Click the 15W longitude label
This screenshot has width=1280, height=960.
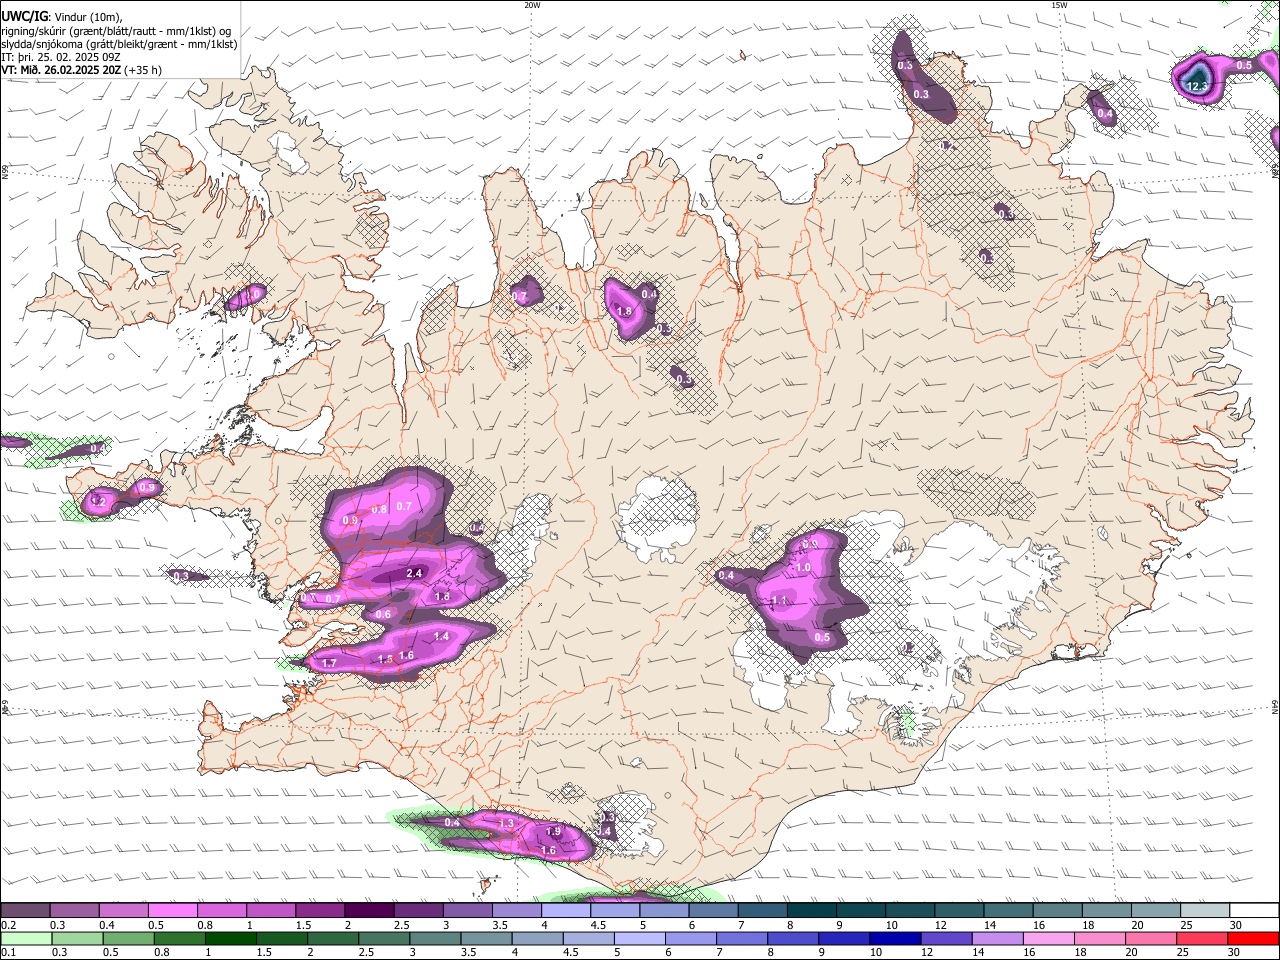1058,5
